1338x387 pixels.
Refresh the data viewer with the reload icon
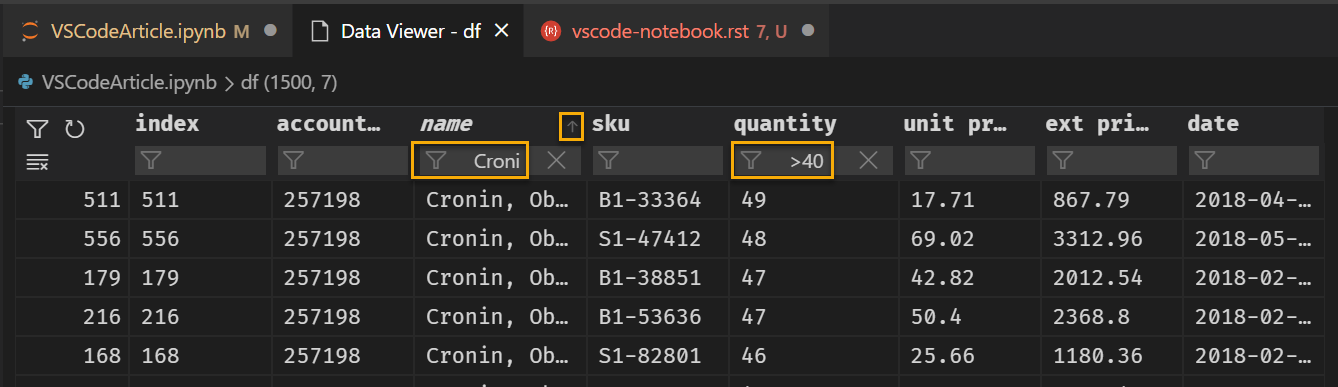pyautogui.click(x=74, y=129)
